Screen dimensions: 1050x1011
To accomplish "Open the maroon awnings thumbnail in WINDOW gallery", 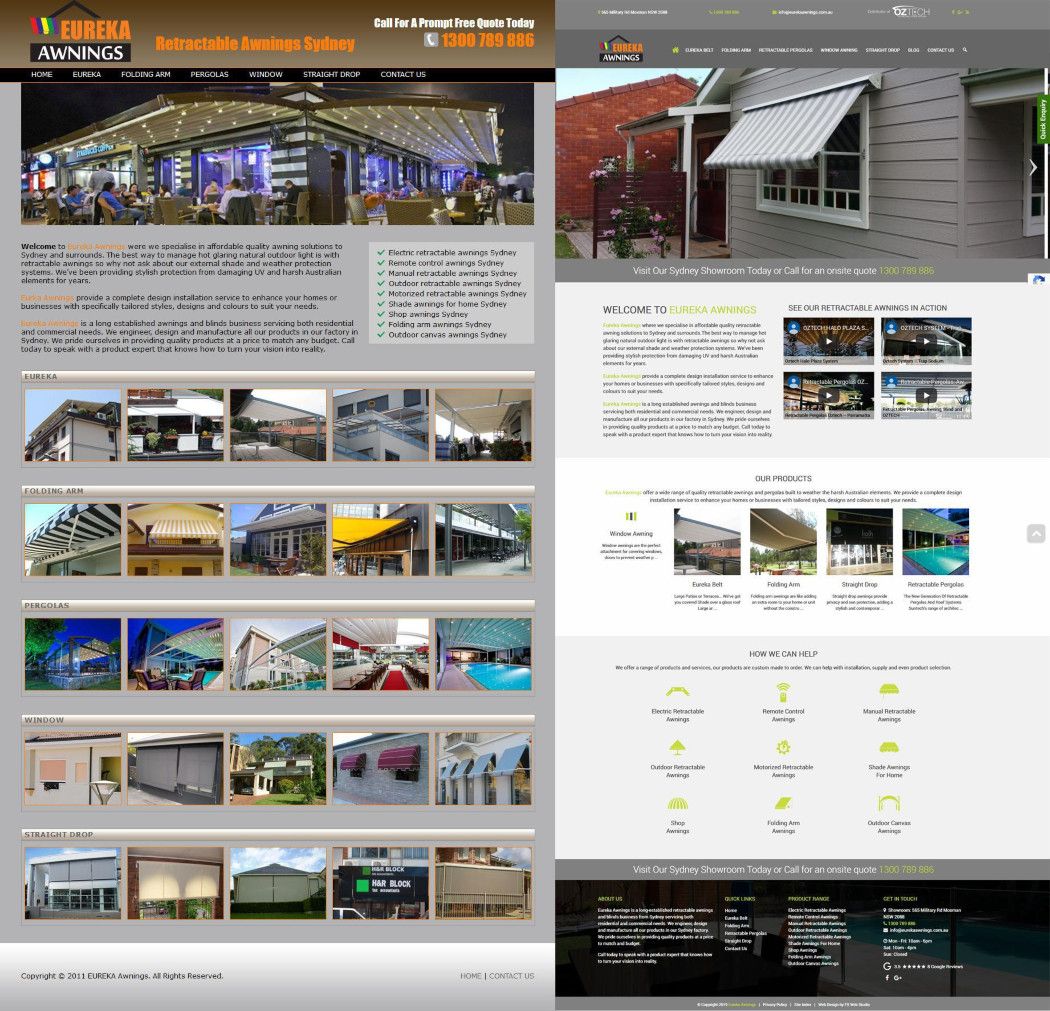I will pyautogui.click(x=380, y=769).
